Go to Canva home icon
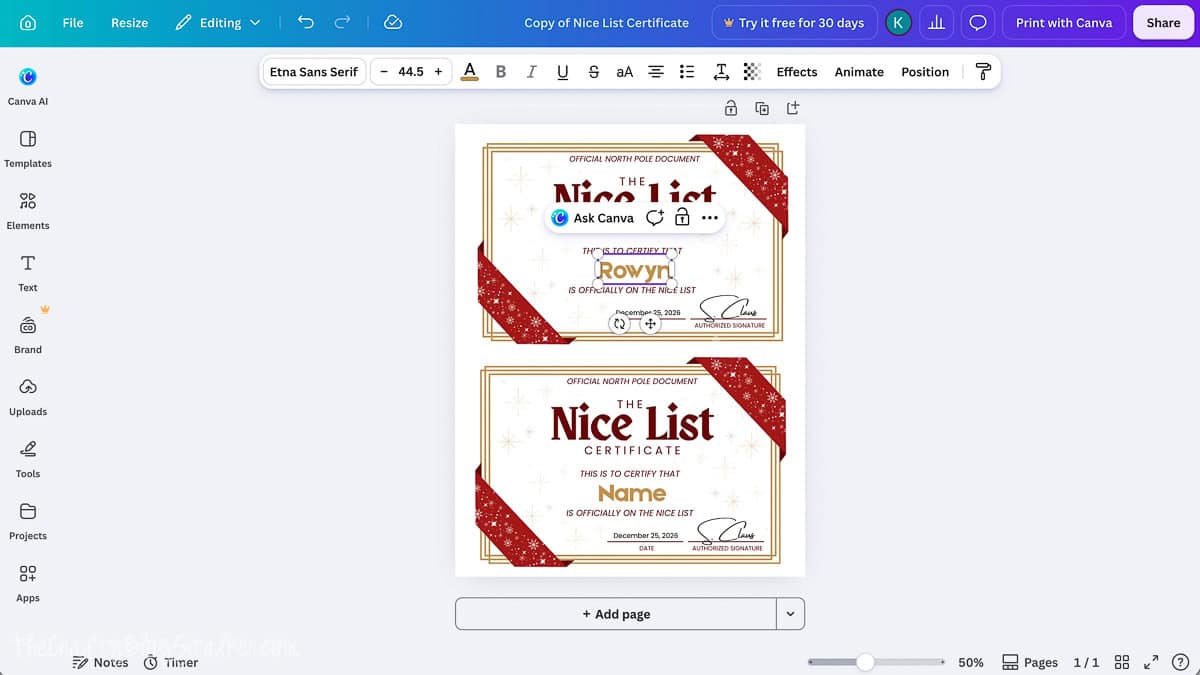1200x675 pixels. 28,22
